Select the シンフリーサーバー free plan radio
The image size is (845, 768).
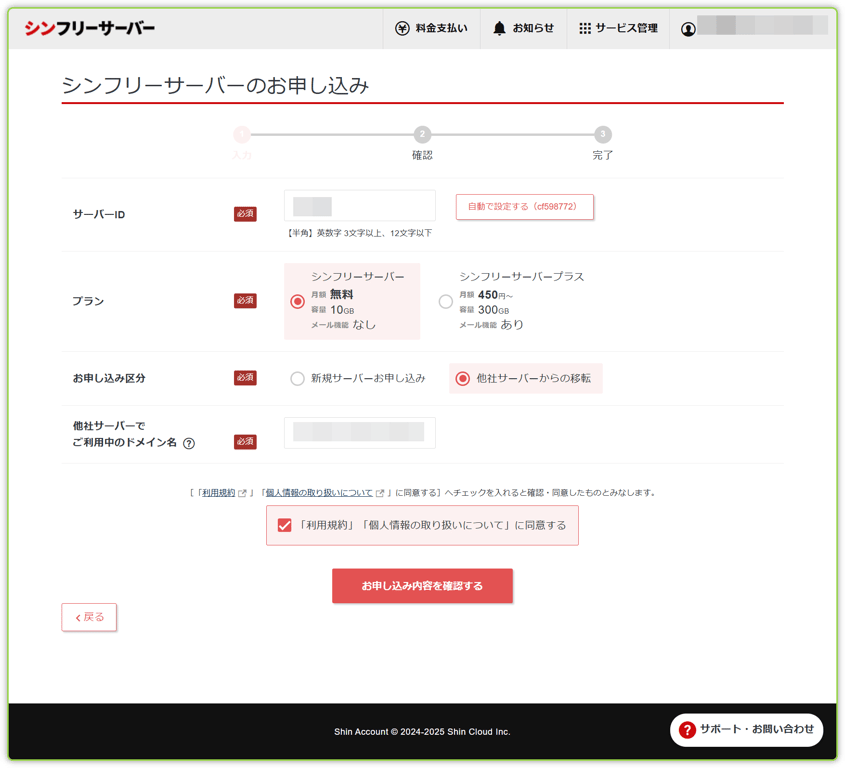click(297, 301)
